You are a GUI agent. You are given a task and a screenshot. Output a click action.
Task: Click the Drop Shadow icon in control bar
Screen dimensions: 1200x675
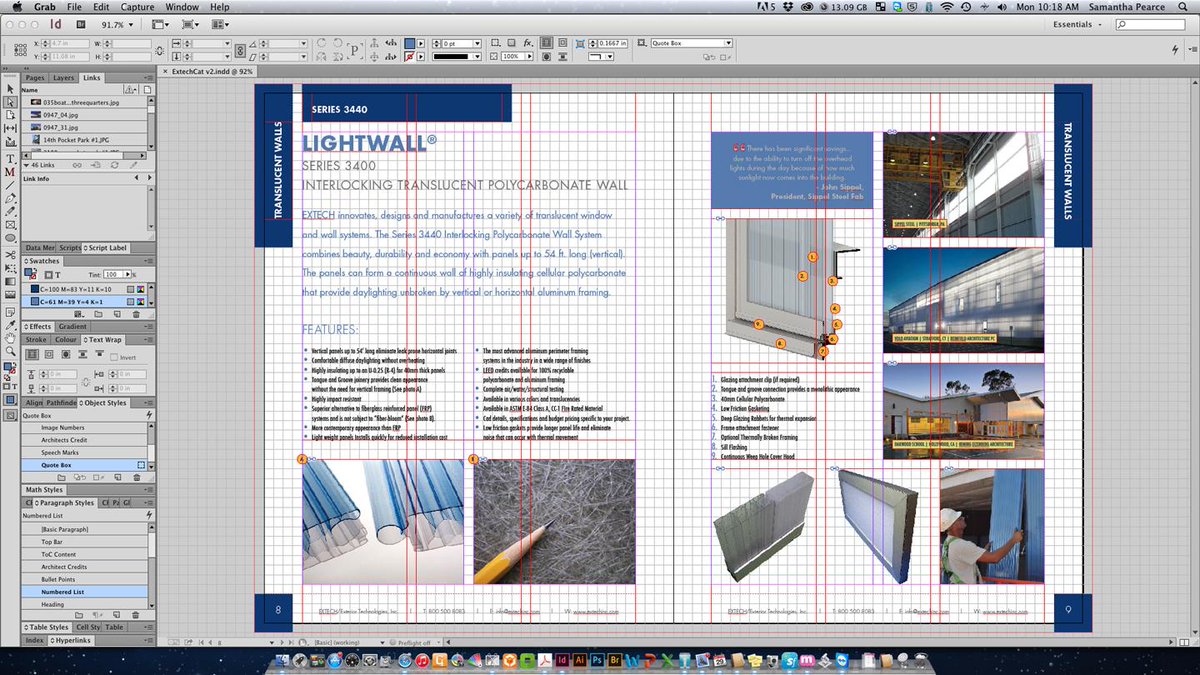[509, 44]
